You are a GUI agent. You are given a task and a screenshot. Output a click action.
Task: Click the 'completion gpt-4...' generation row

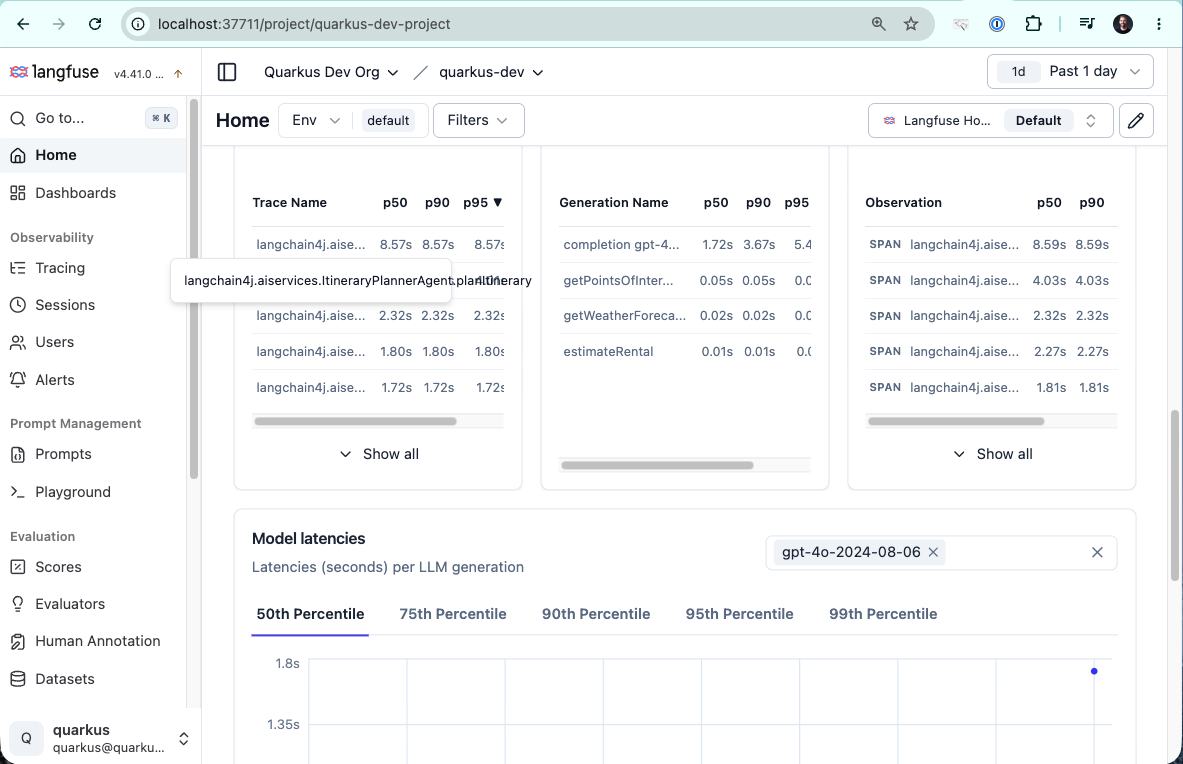[x=685, y=245]
